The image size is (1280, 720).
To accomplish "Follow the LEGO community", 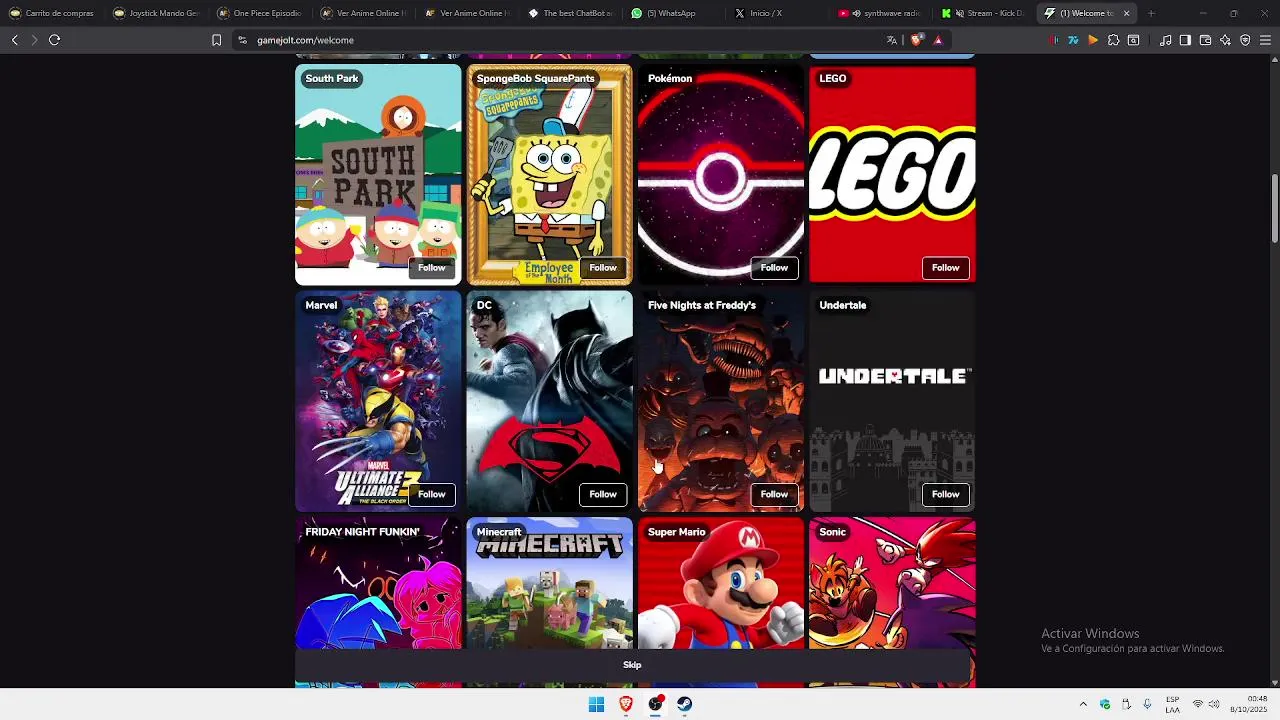I will [x=945, y=268].
